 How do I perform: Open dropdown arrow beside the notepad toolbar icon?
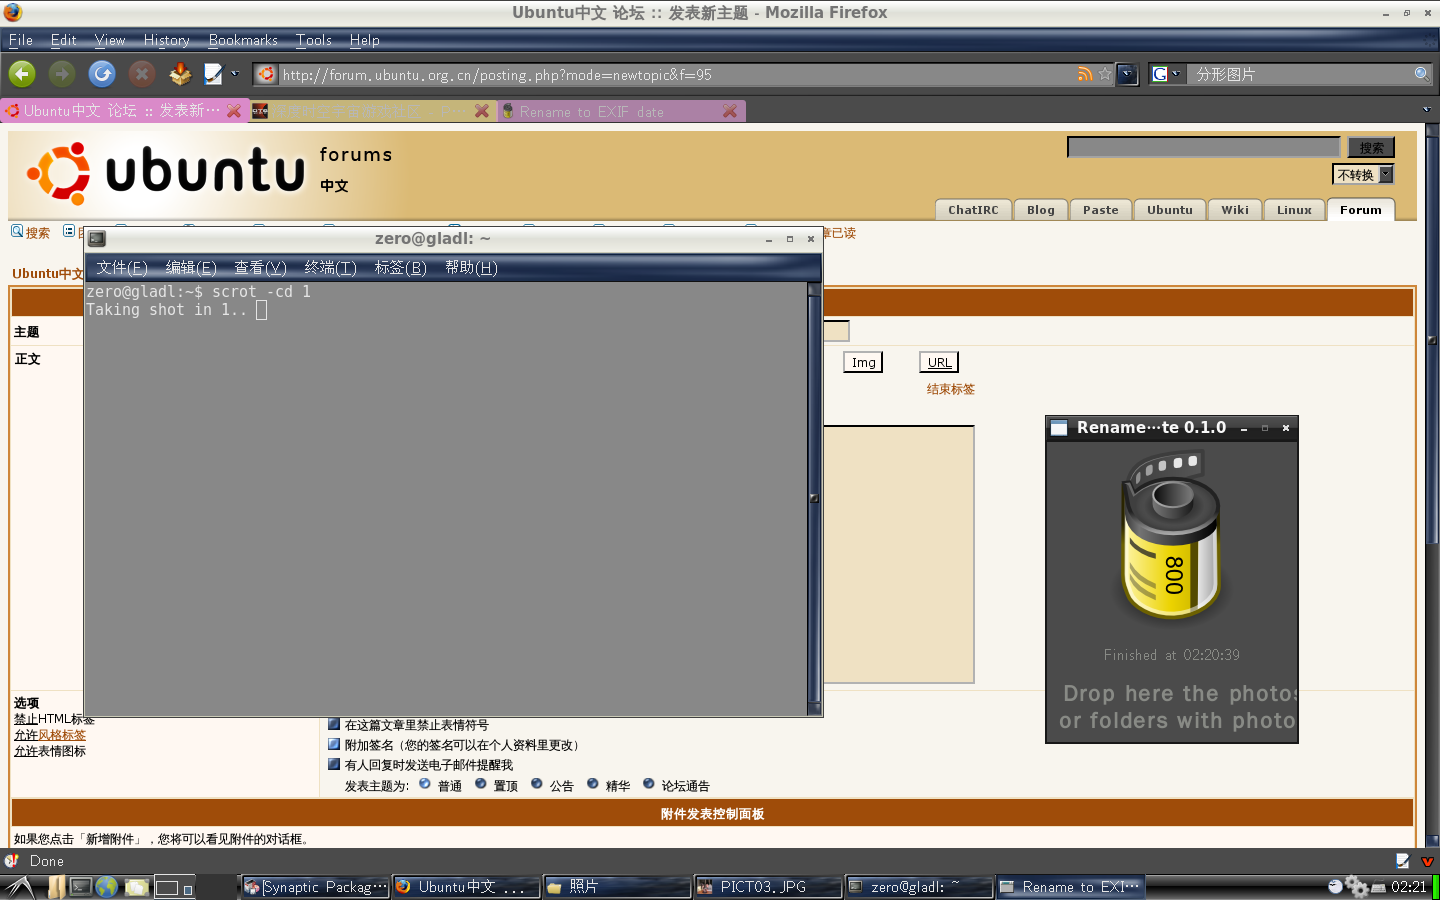(235, 73)
